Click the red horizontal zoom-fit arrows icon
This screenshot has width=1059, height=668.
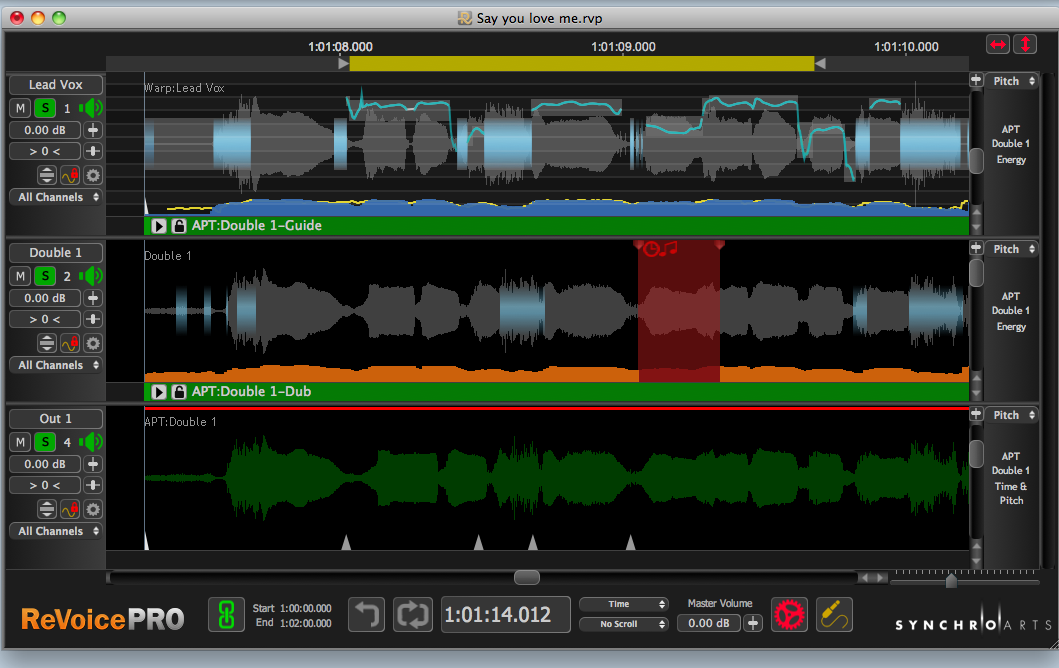(x=998, y=45)
